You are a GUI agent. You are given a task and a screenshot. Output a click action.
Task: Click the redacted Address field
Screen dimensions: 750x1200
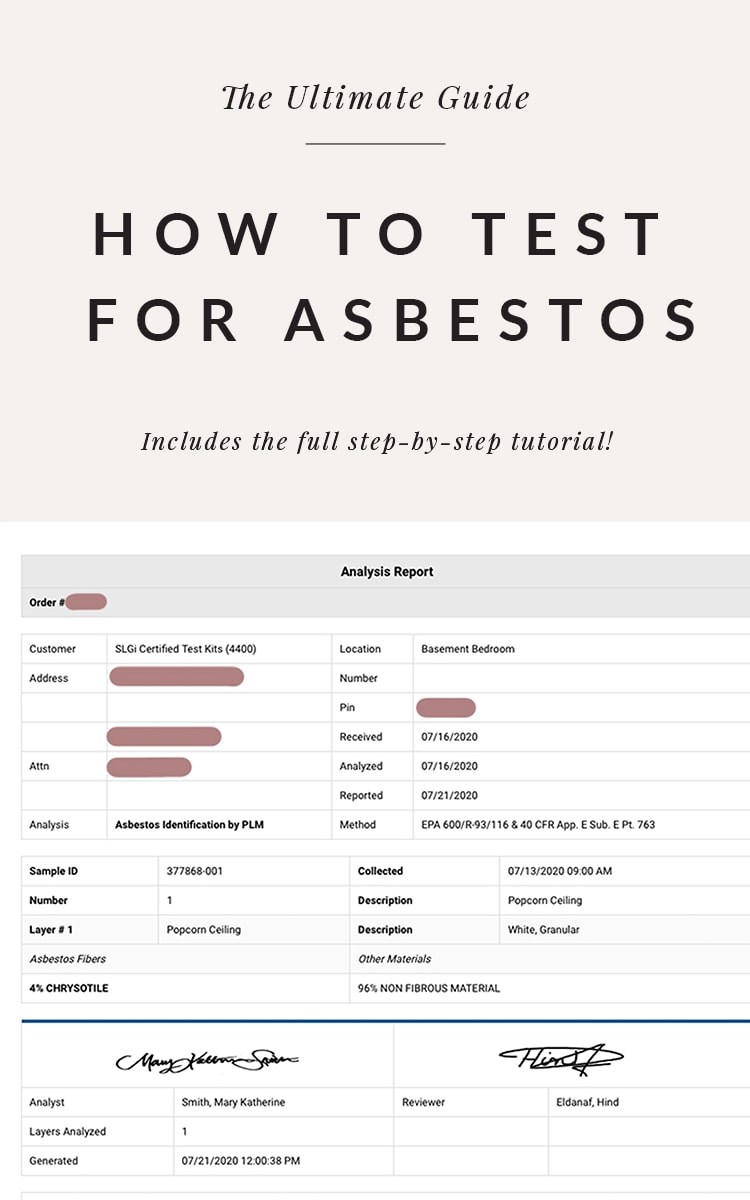tap(176, 677)
